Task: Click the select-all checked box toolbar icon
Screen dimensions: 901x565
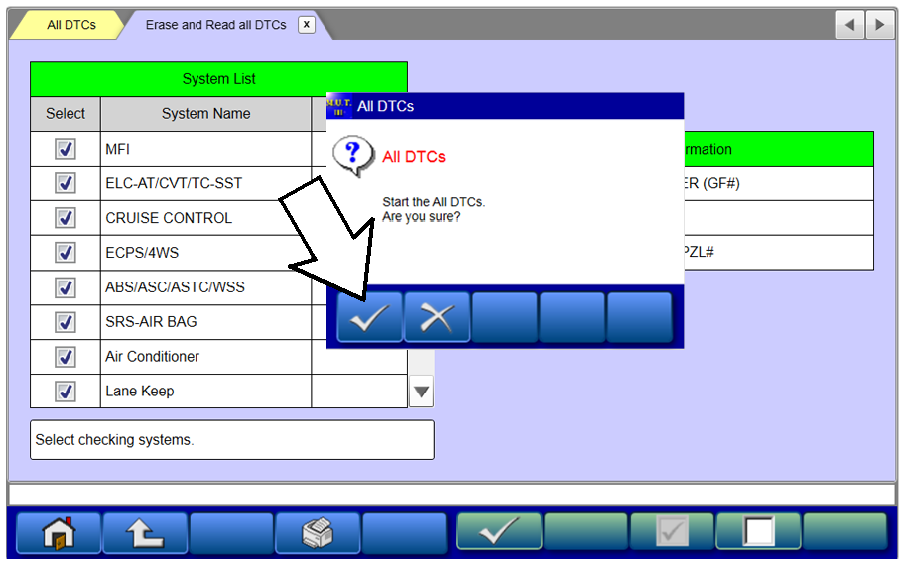Action: [x=672, y=531]
